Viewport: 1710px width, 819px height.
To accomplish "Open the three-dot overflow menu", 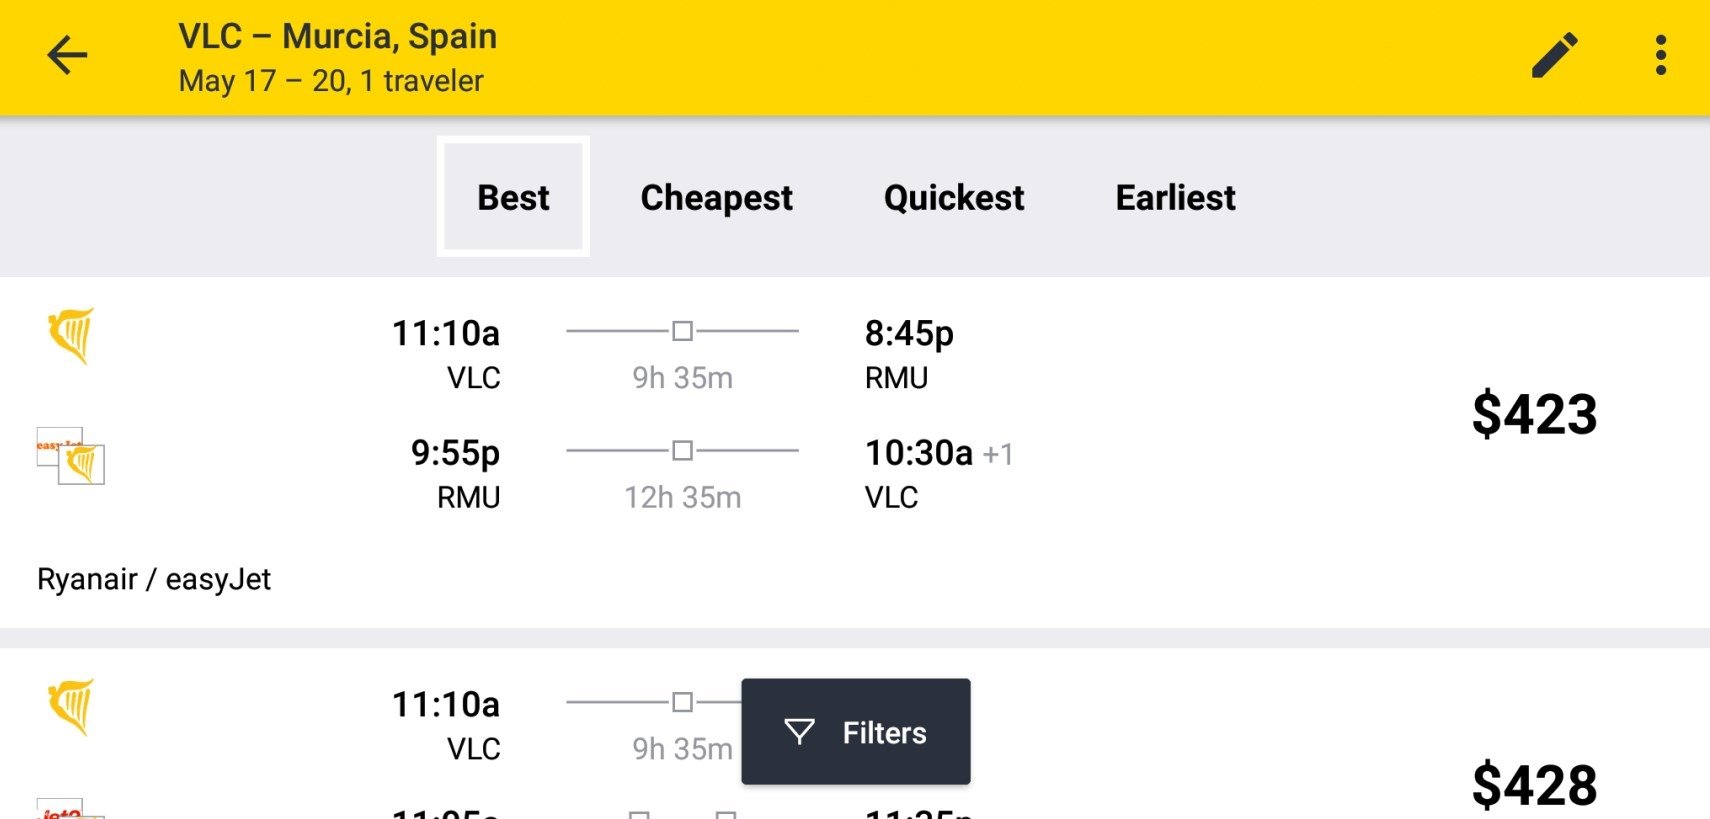I will pos(1661,55).
